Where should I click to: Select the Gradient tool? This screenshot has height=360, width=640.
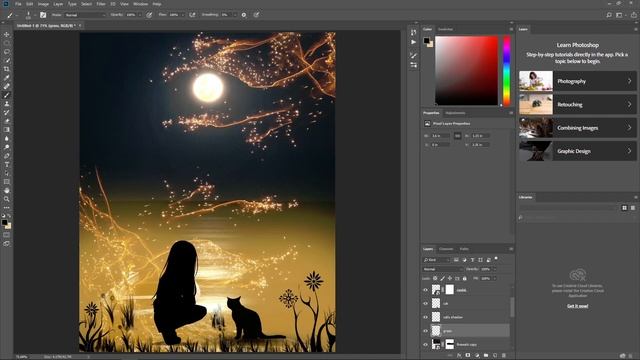pyautogui.click(x=7, y=130)
